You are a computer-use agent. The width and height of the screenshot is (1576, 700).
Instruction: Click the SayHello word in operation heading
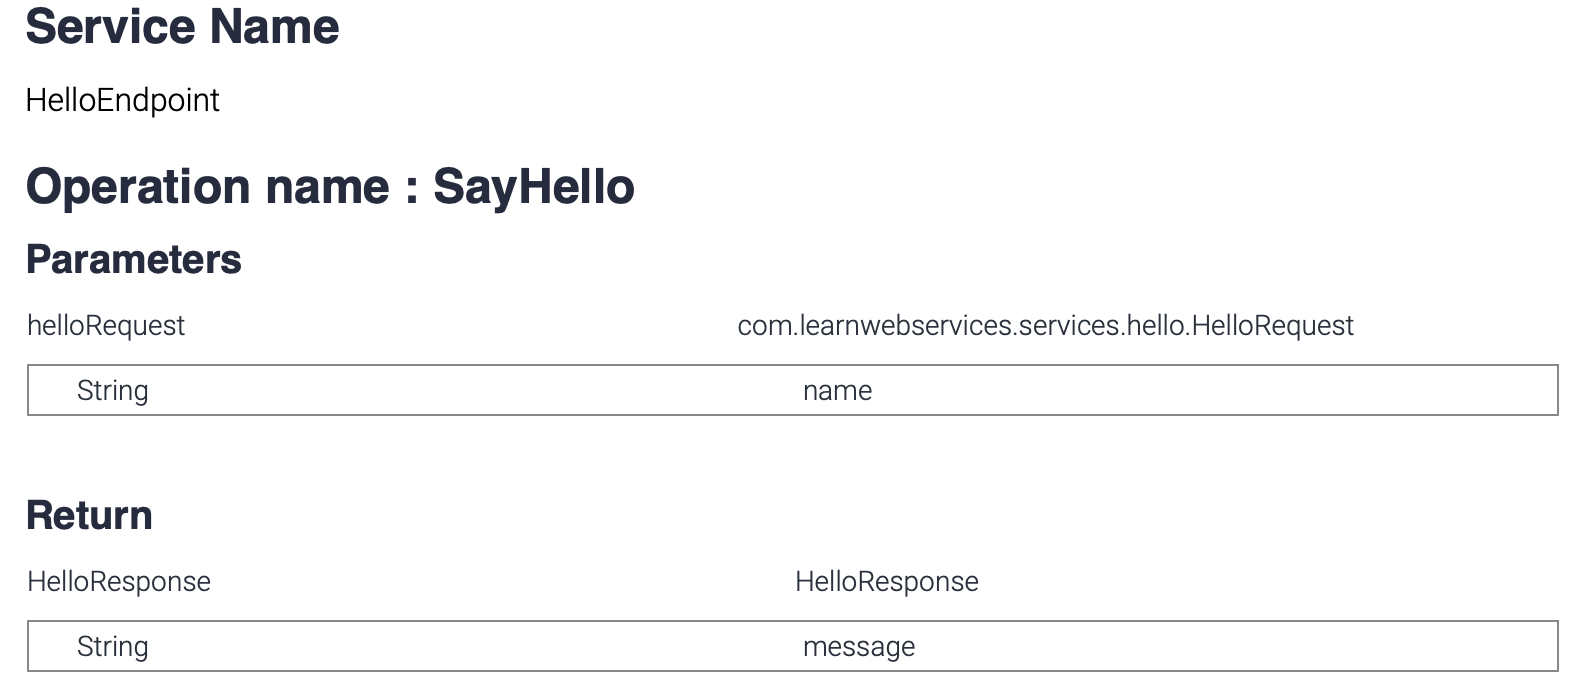pos(533,187)
